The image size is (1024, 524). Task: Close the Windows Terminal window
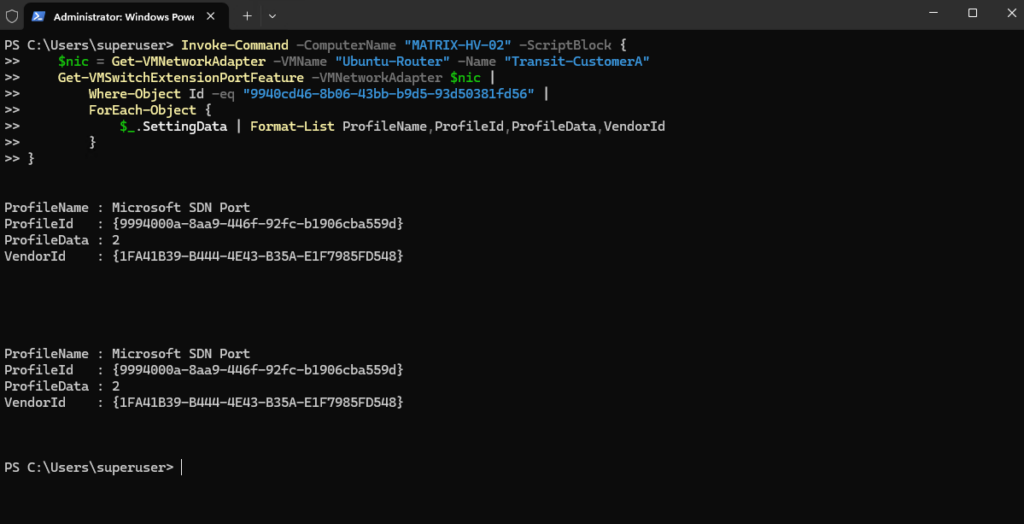[x=1008, y=13]
